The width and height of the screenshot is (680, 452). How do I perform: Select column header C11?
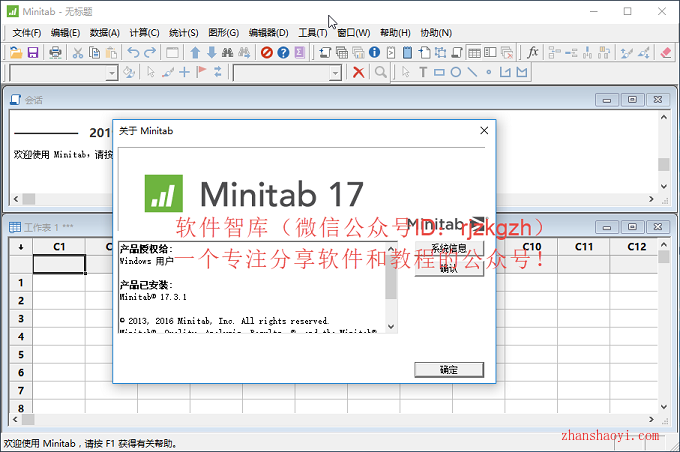click(x=584, y=247)
